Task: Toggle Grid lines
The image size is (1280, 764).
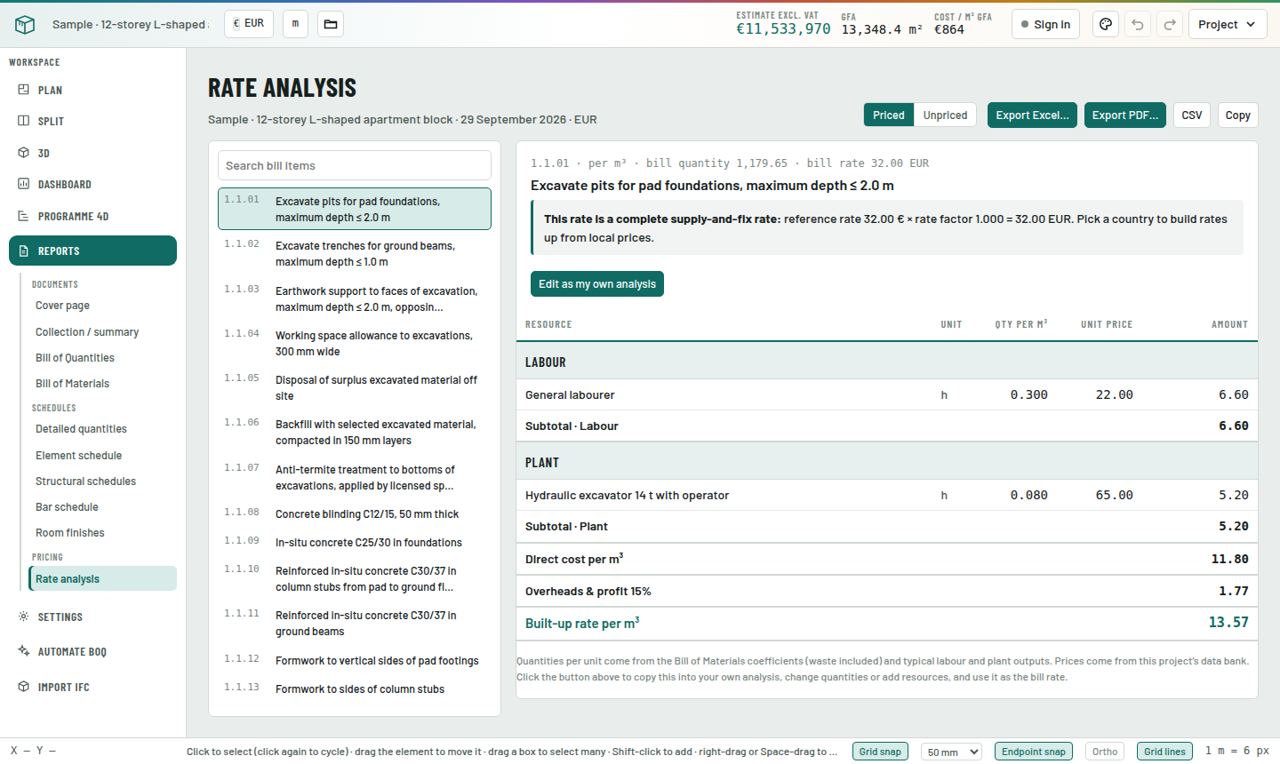Action: point(1165,751)
